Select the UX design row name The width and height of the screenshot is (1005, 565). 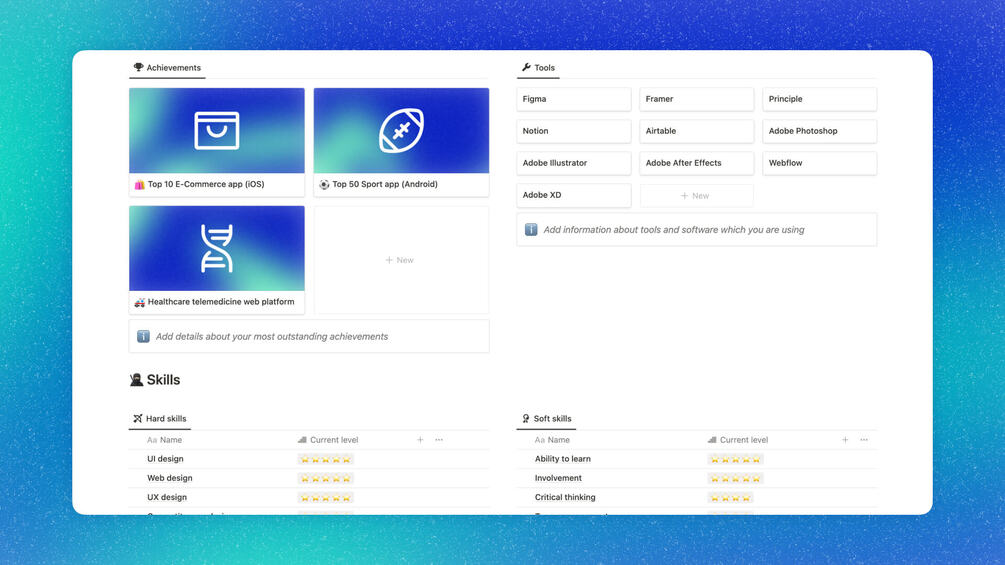(x=167, y=497)
